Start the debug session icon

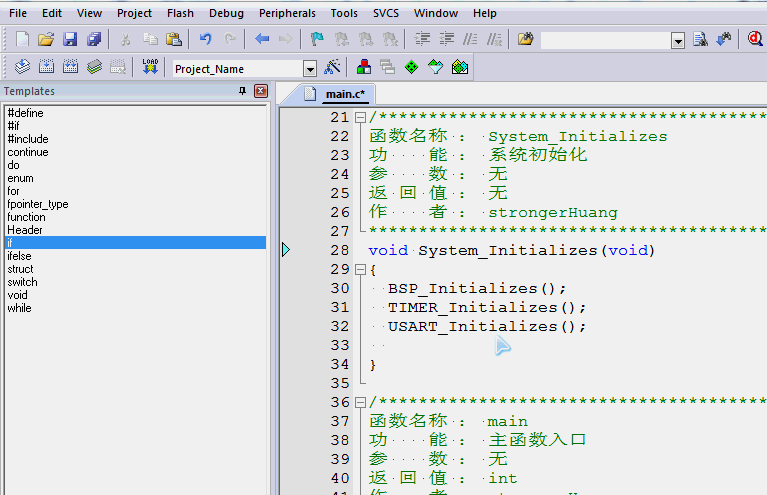pyautogui.click(x=754, y=40)
